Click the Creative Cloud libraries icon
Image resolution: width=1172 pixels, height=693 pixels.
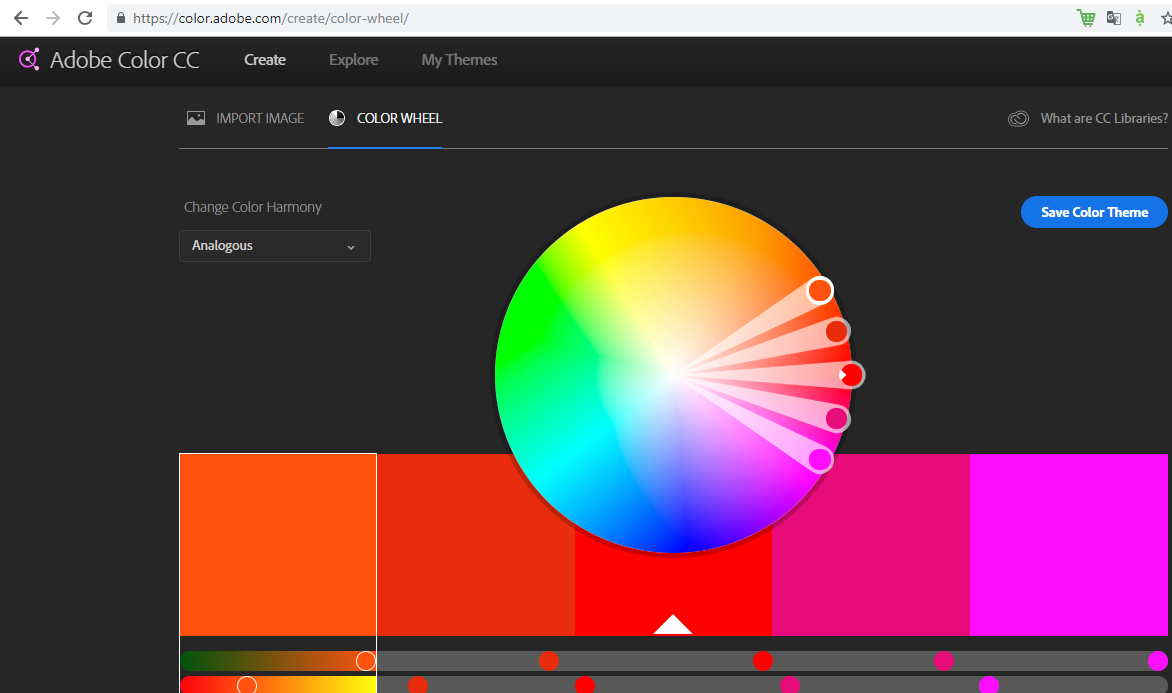click(1018, 119)
